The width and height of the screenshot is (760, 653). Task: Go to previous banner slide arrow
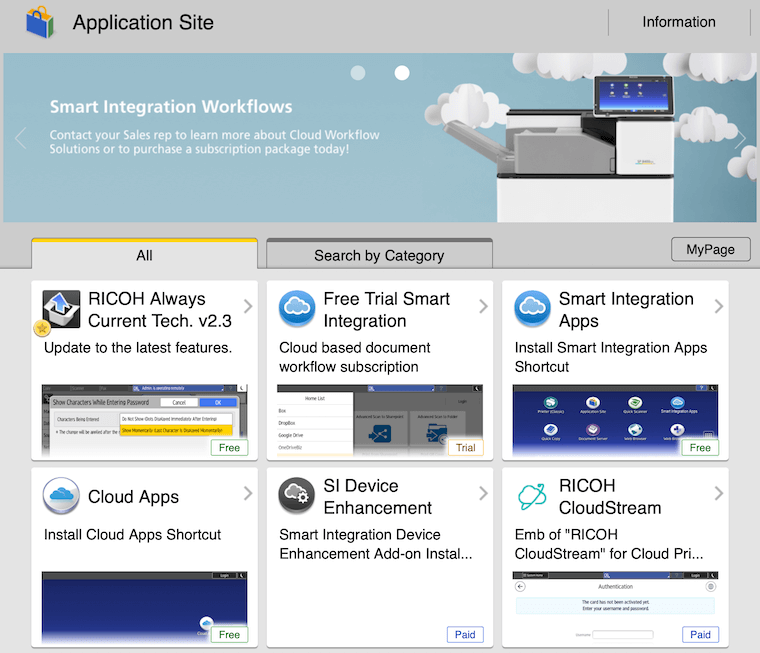20,139
